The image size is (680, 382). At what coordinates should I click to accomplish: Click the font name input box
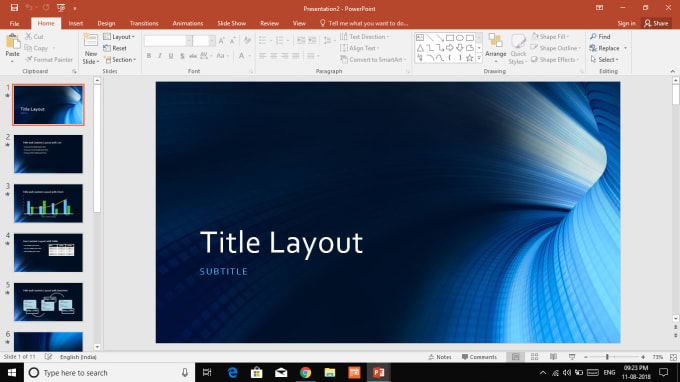coord(165,41)
